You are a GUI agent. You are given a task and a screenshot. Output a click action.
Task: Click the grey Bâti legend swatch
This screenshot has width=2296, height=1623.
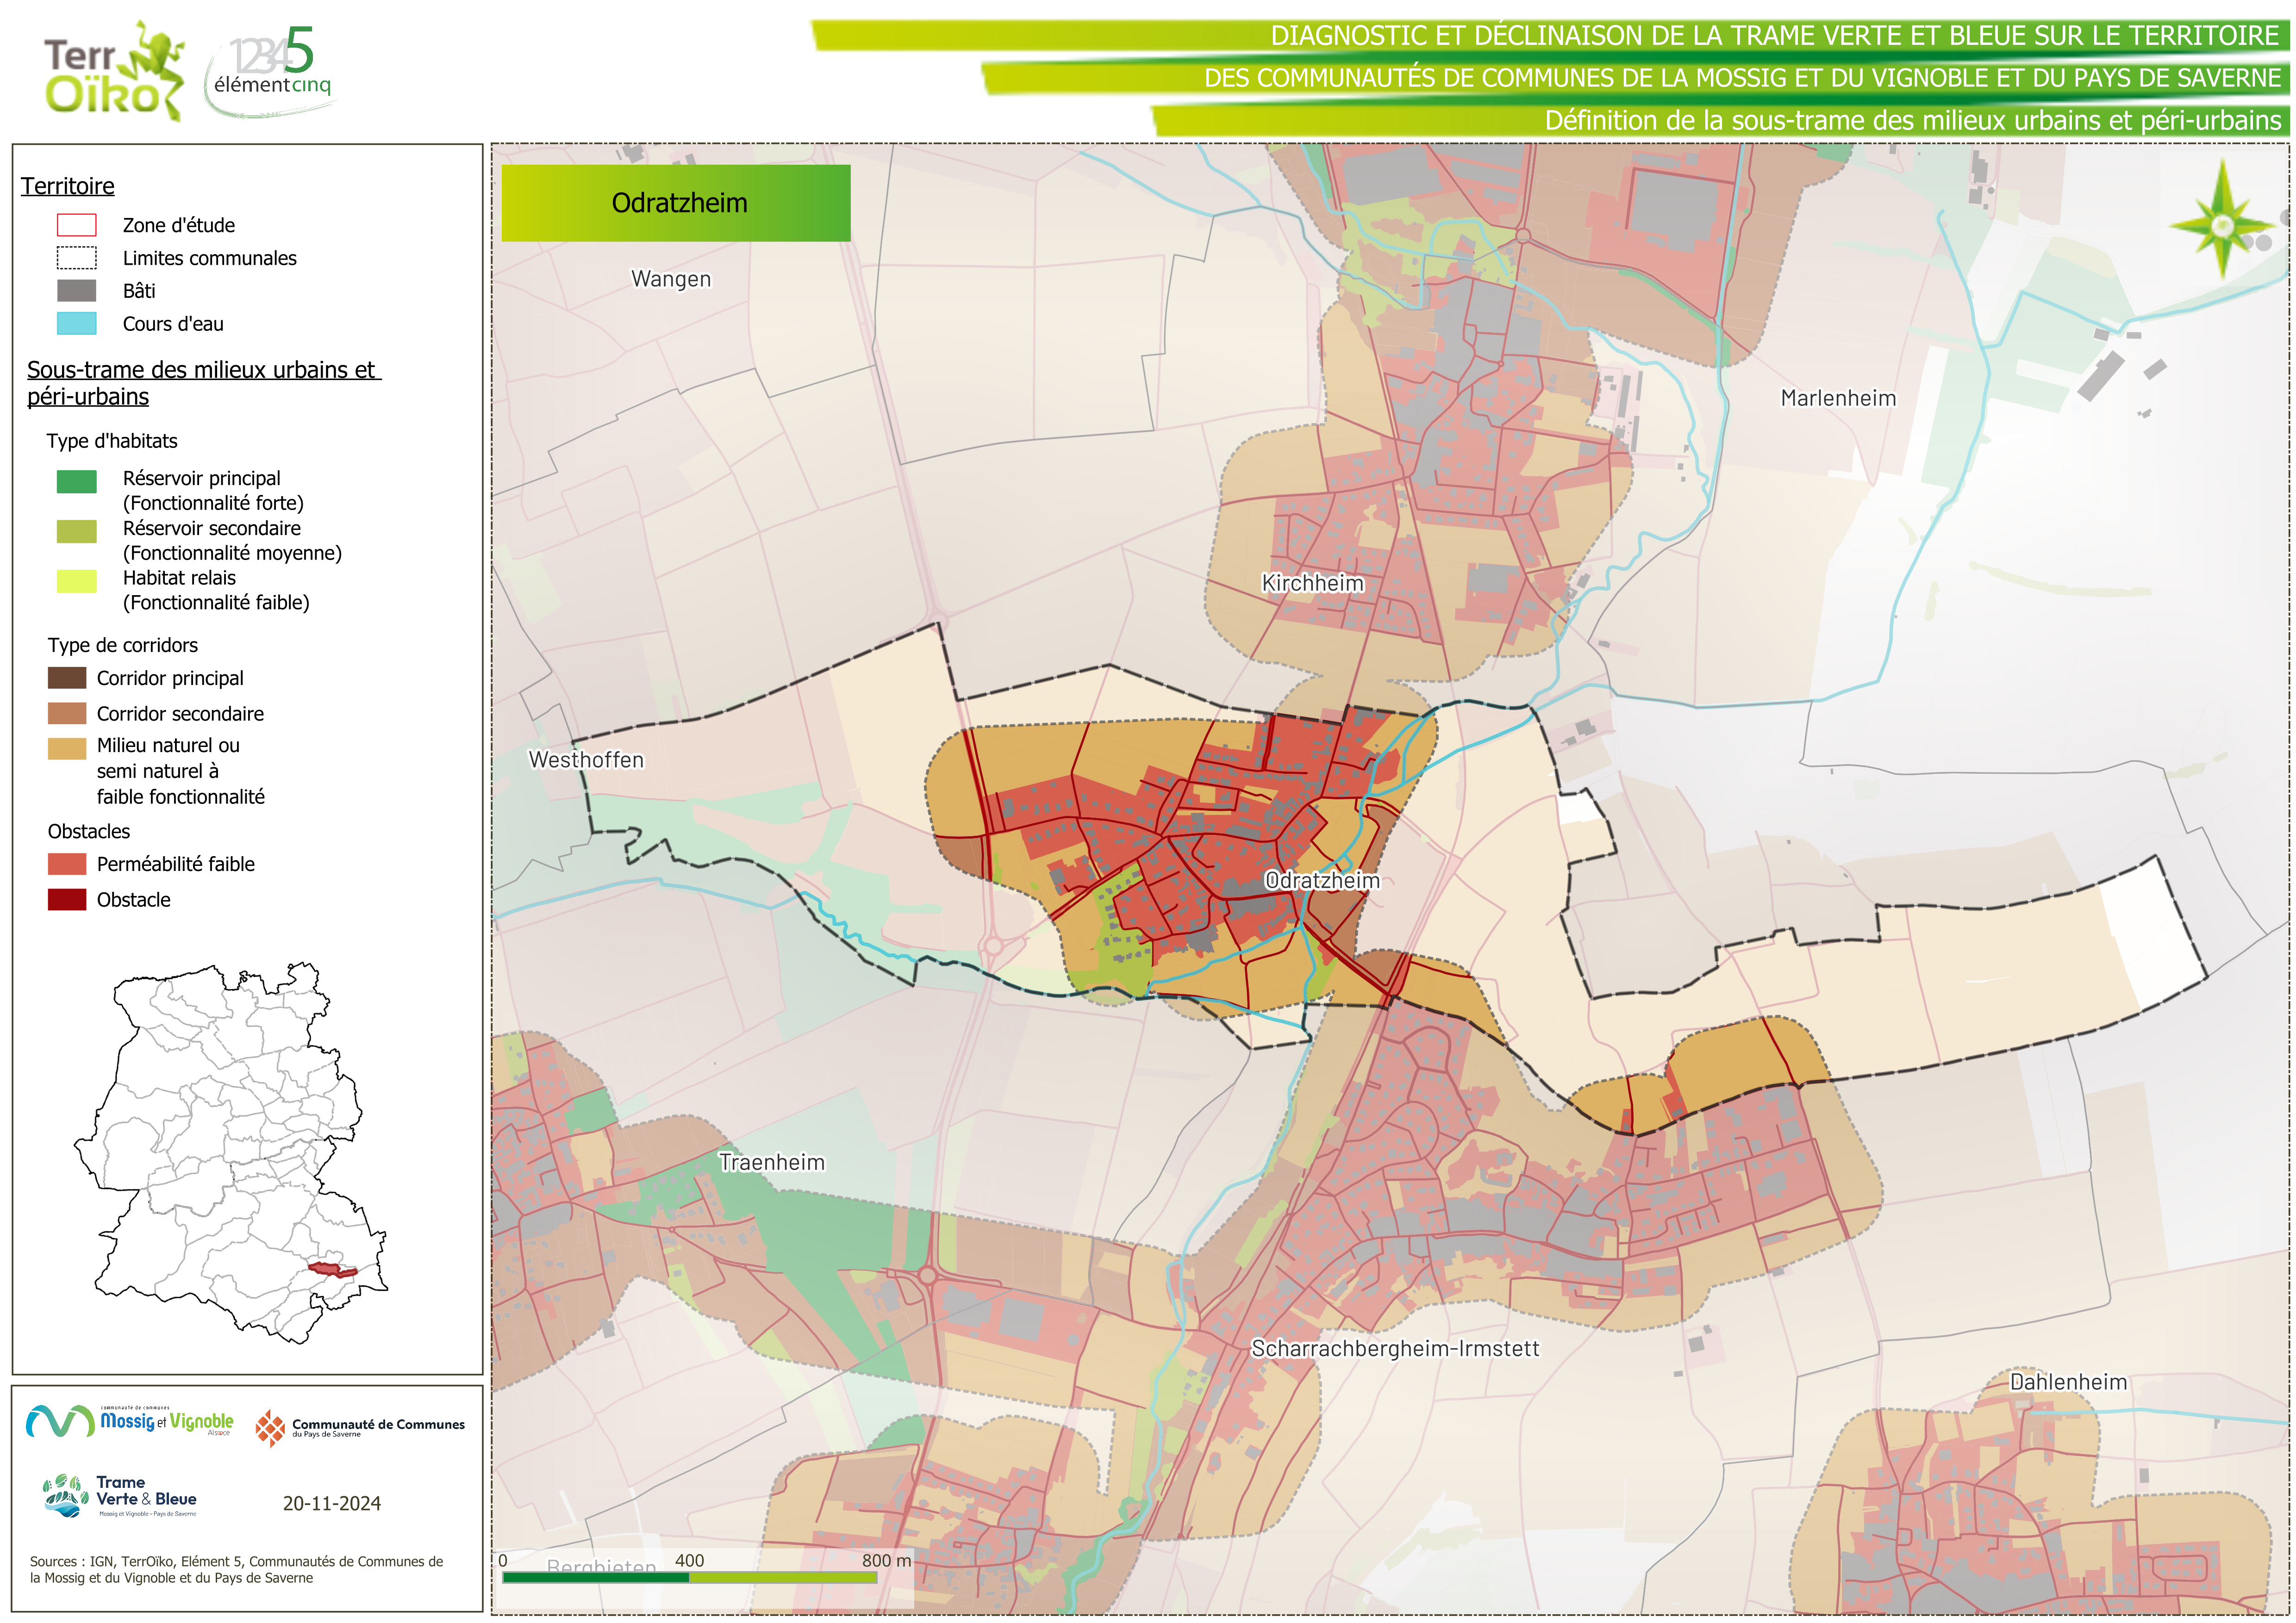(x=76, y=291)
